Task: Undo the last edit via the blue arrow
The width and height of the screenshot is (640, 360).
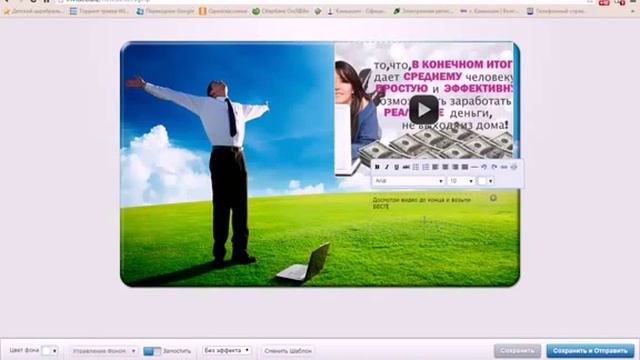Action: coord(484,167)
